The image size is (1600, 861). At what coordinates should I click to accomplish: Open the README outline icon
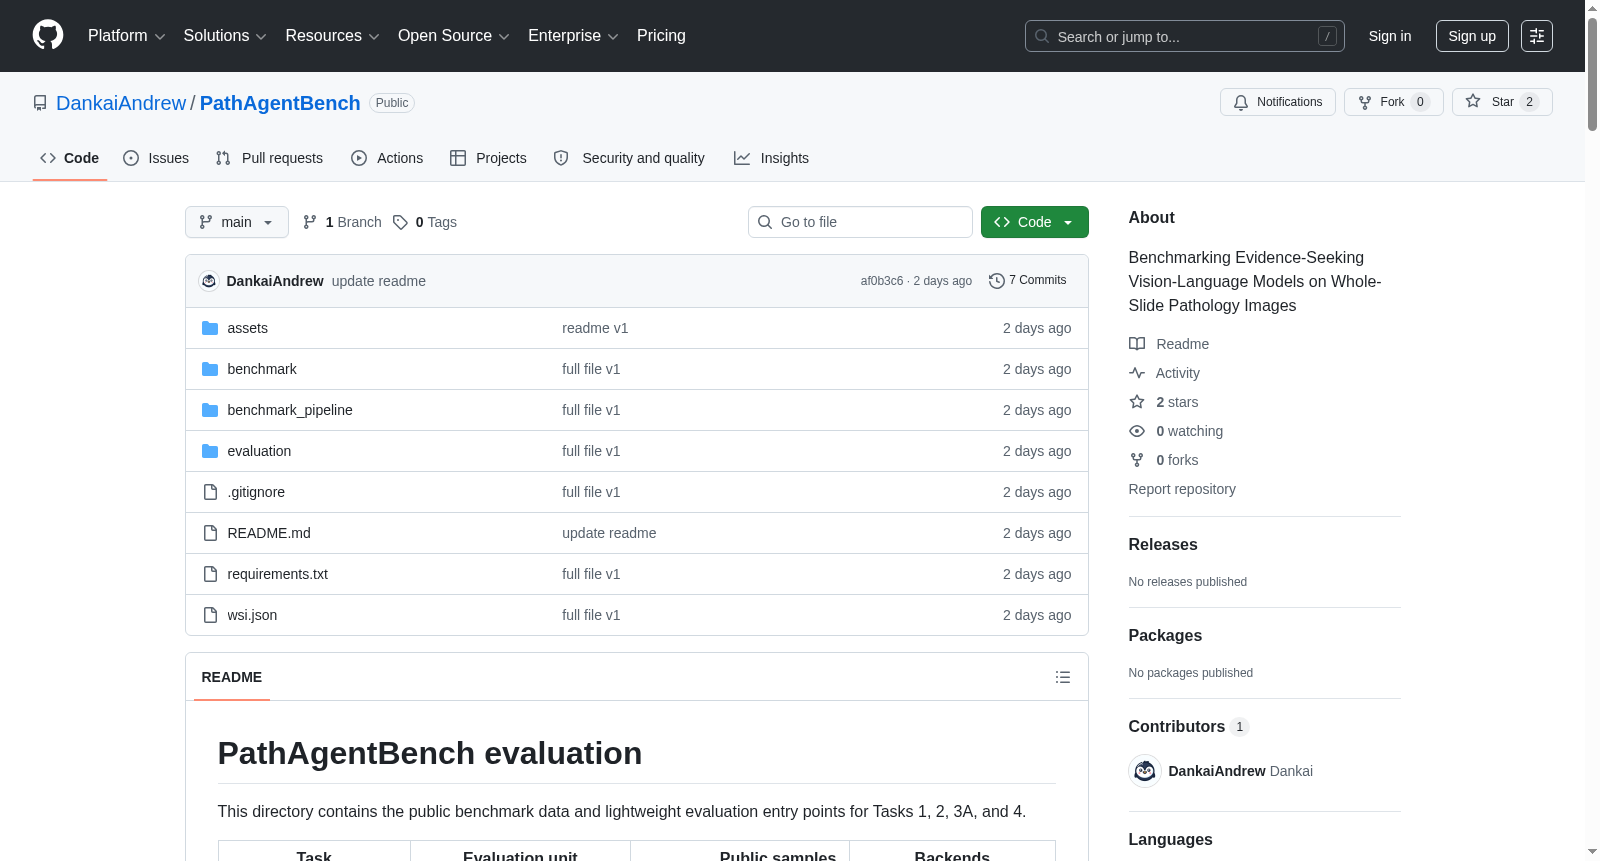(x=1063, y=677)
